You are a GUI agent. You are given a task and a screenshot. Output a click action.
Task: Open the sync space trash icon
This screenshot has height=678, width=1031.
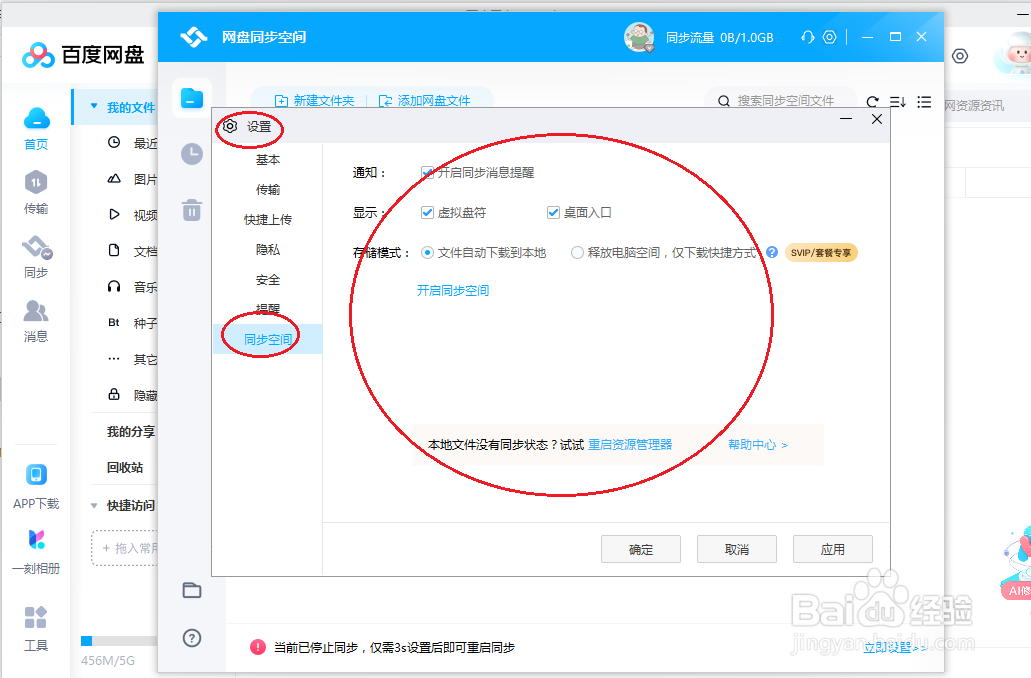(192, 210)
